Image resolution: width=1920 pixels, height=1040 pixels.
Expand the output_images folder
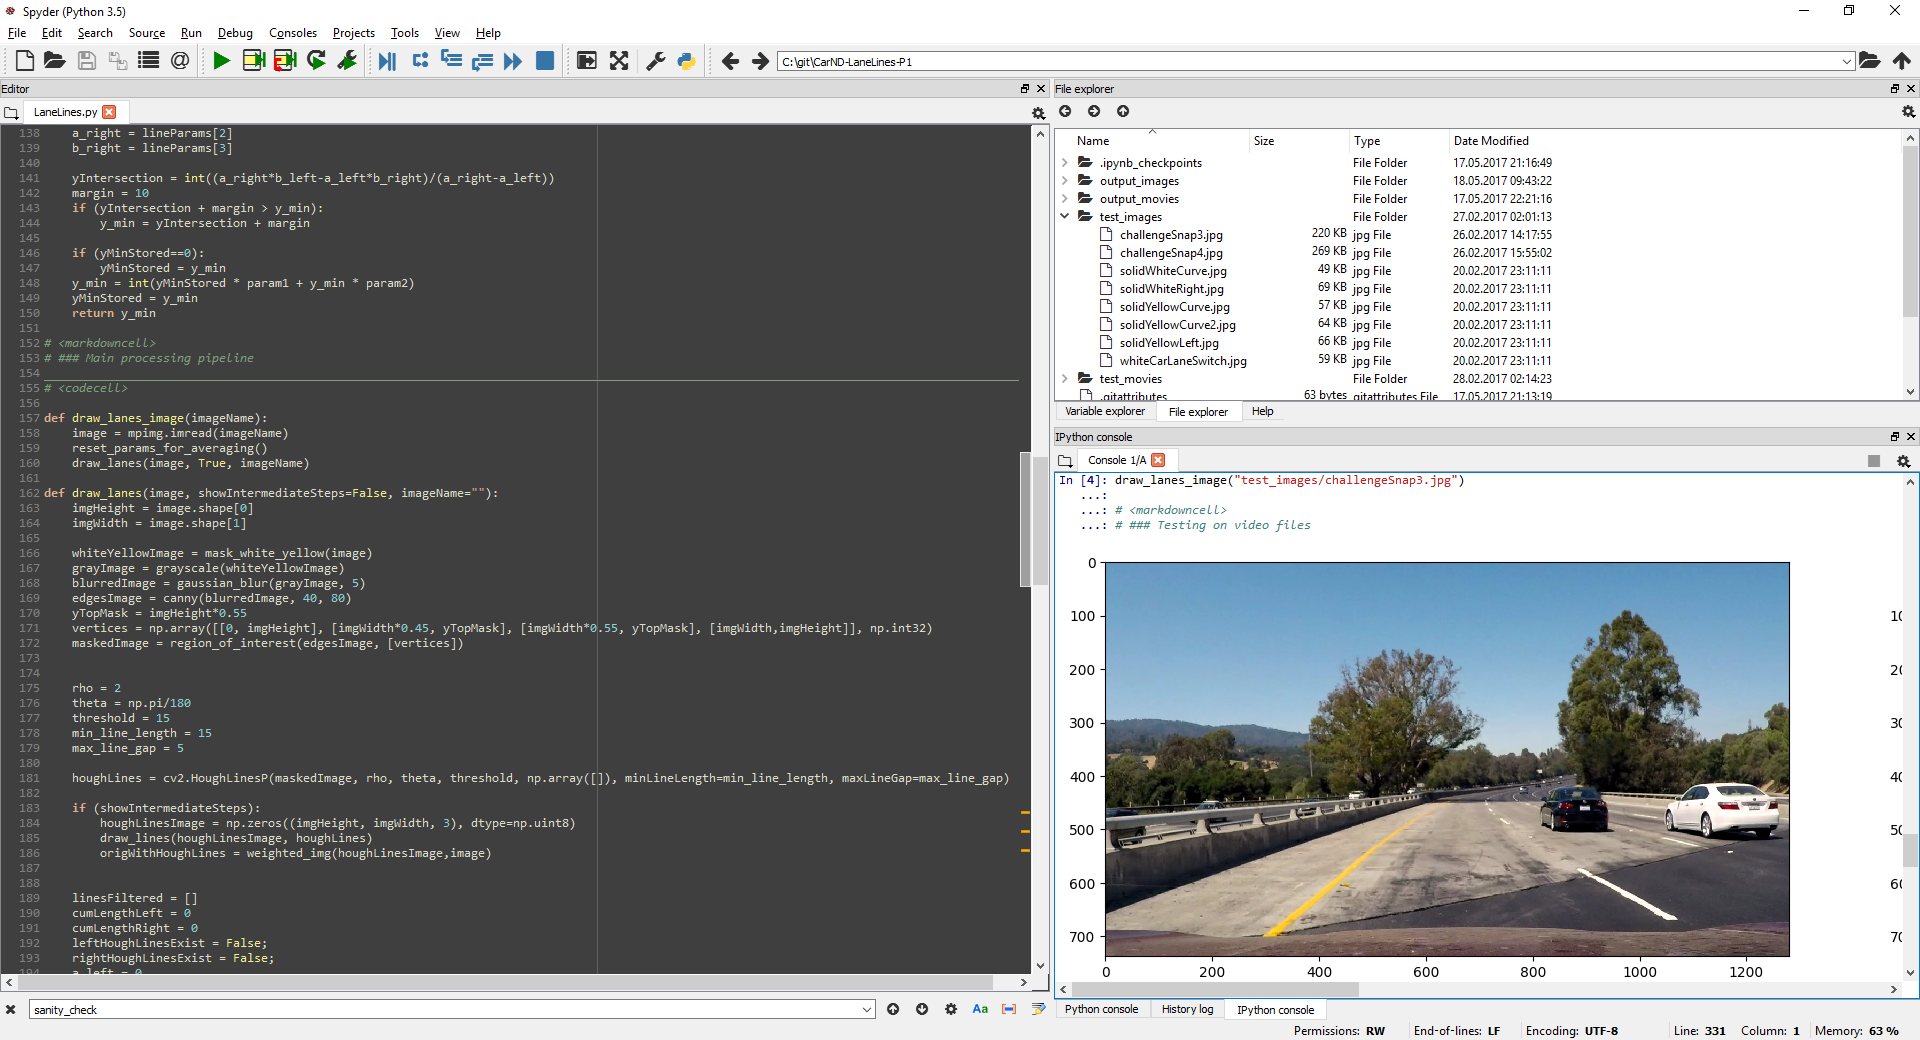point(1065,181)
